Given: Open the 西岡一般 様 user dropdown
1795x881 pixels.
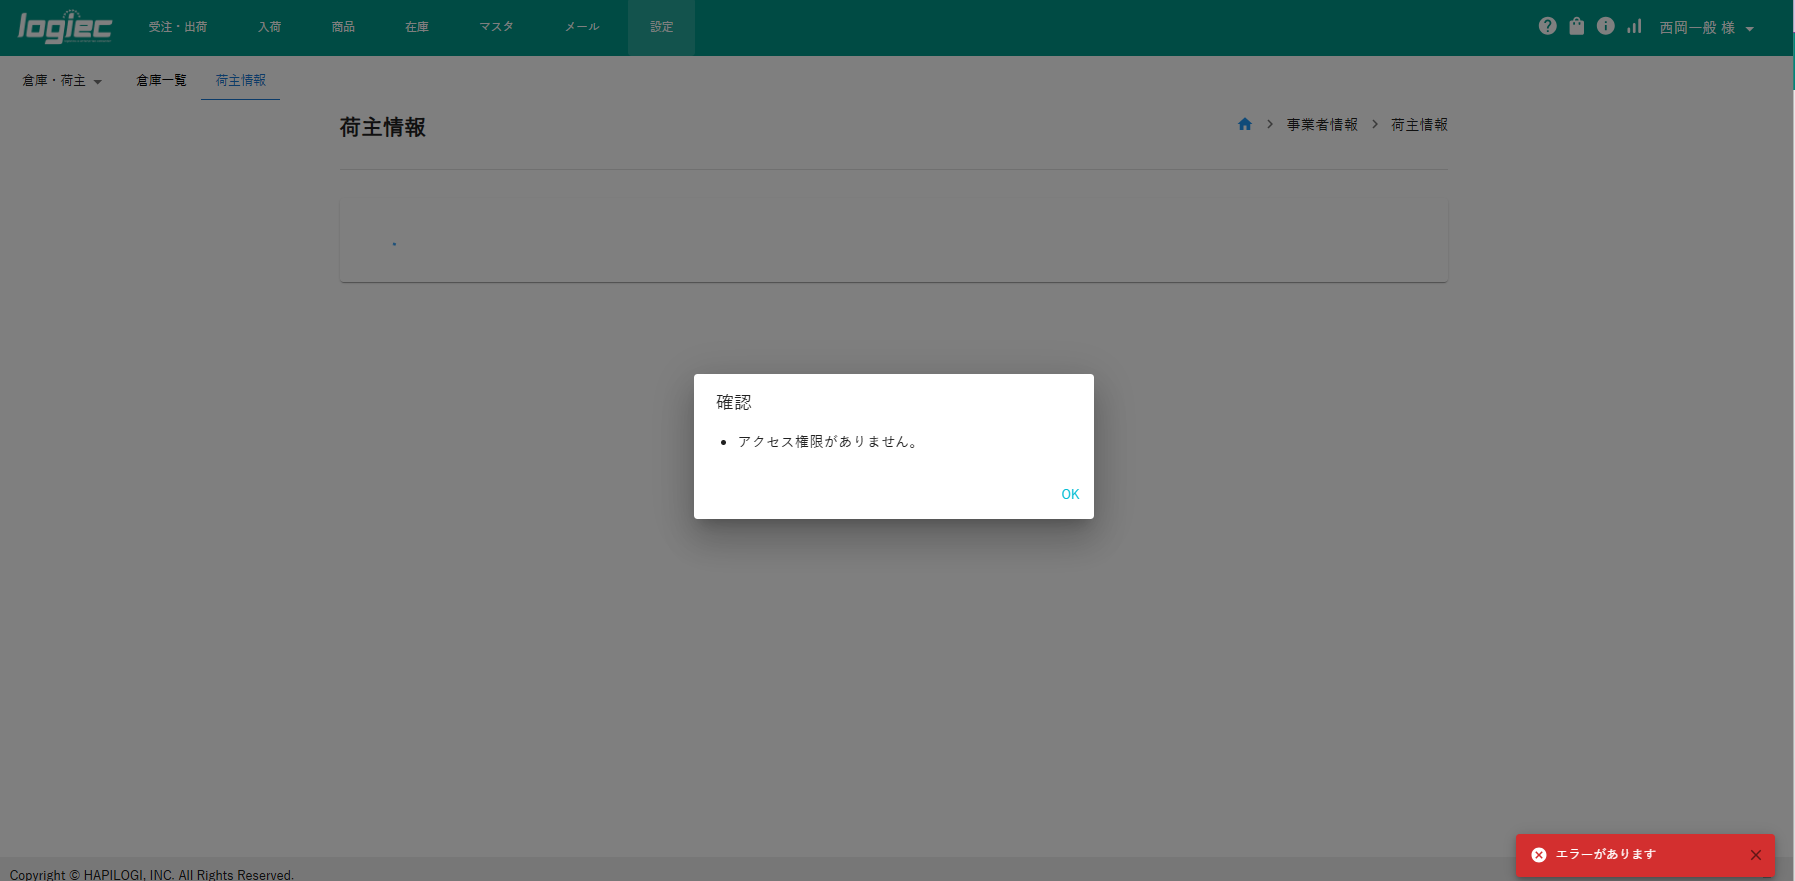Looking at the screenshot, I should click(1706, 28).
